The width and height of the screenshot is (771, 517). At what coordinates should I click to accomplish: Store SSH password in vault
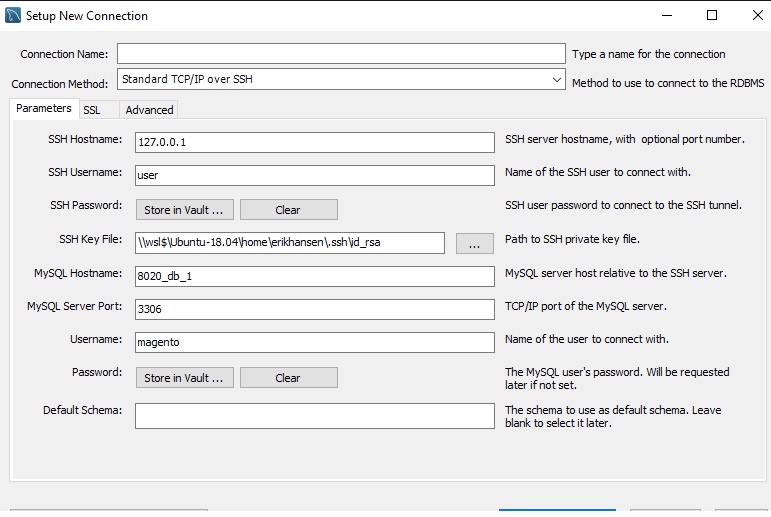(x=184, y=210)
